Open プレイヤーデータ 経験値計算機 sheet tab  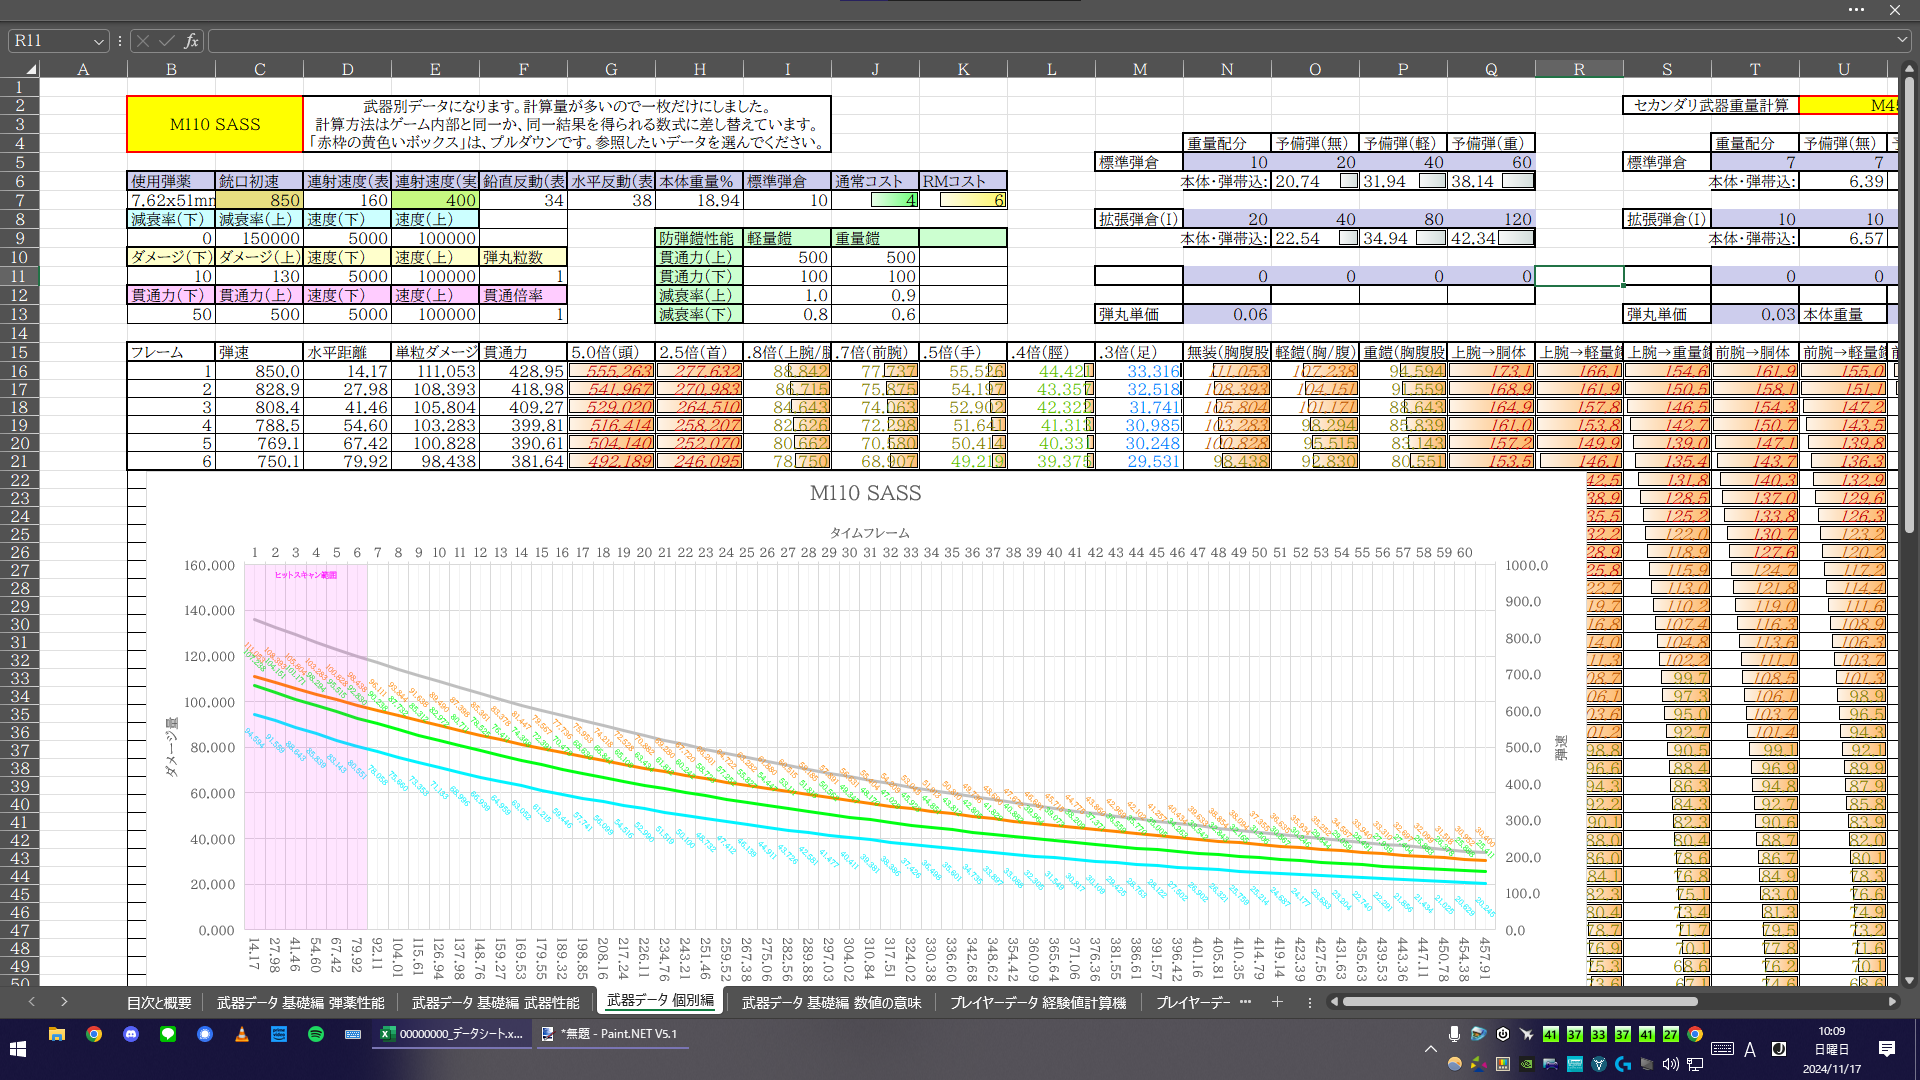1037,1001
